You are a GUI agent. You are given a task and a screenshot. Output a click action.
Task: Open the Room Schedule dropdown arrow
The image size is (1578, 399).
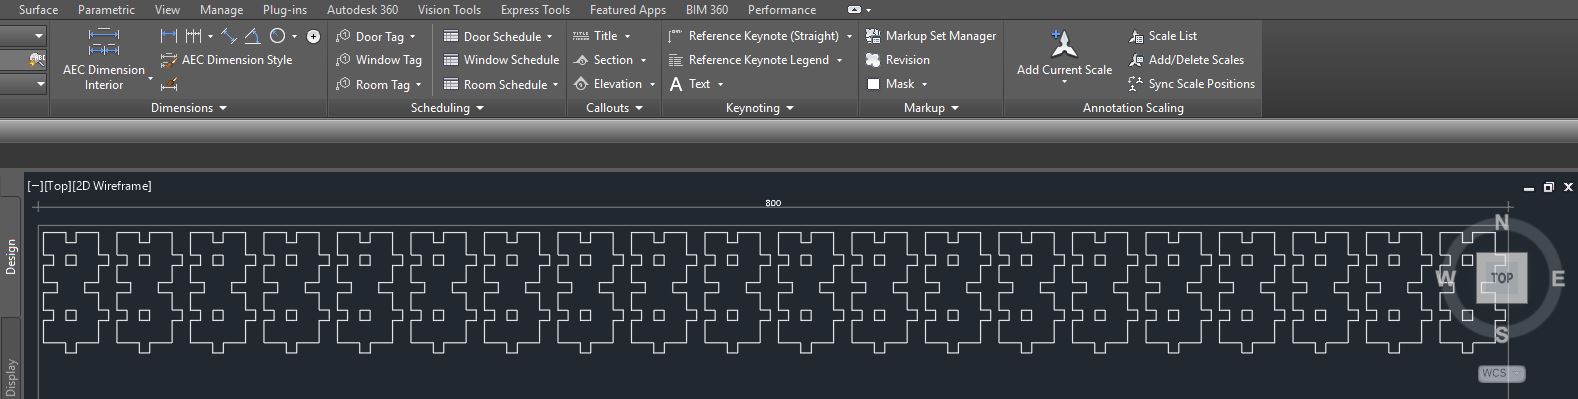click(x=555, y=85)
